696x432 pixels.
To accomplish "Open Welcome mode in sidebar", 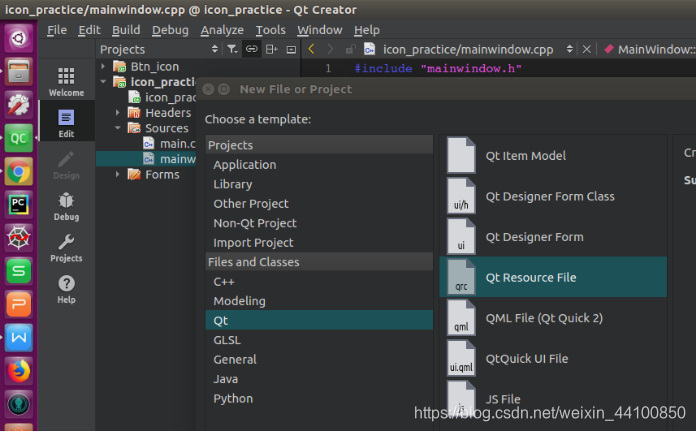I will pos(66,82).
